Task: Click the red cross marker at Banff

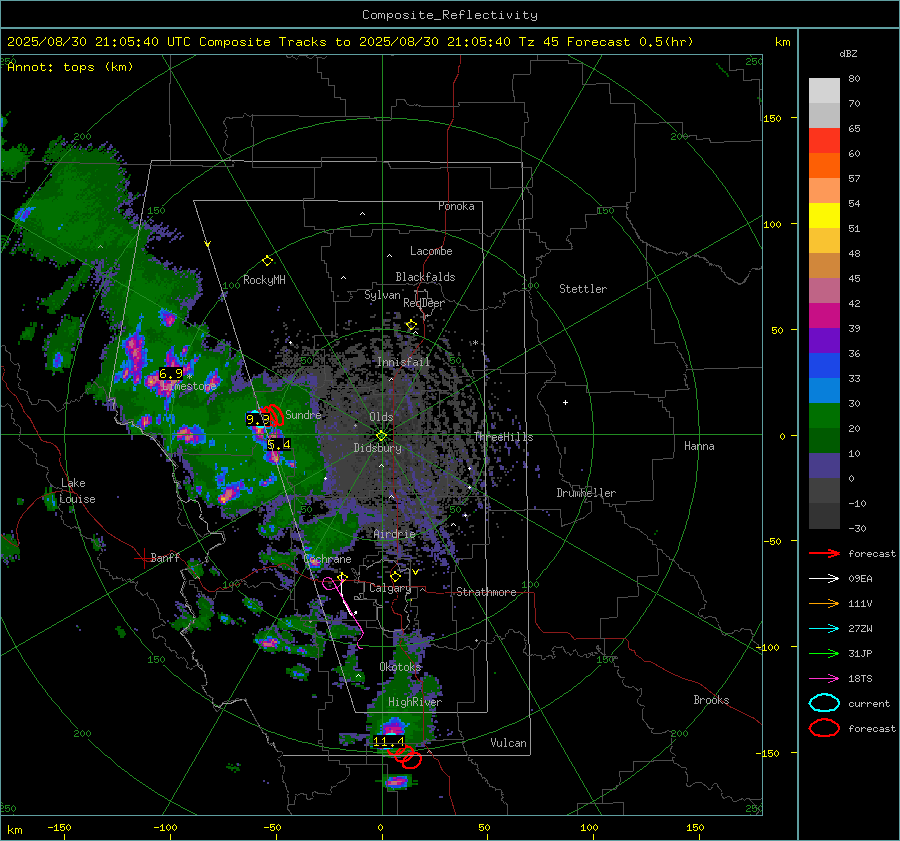Action: click(143, 558)
